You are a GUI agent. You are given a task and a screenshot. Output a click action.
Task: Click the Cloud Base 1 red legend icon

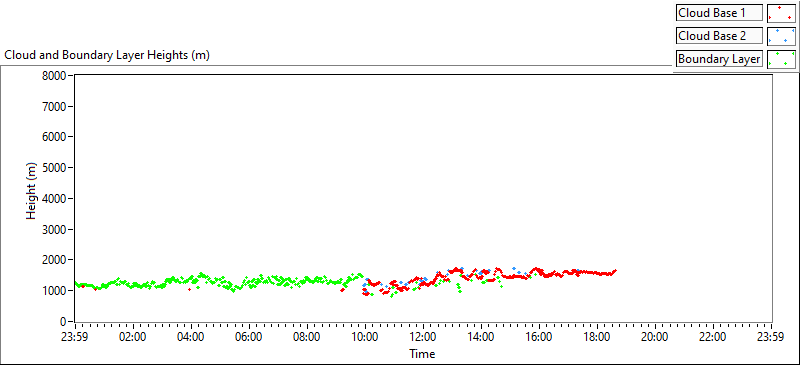tap(781, 13)
